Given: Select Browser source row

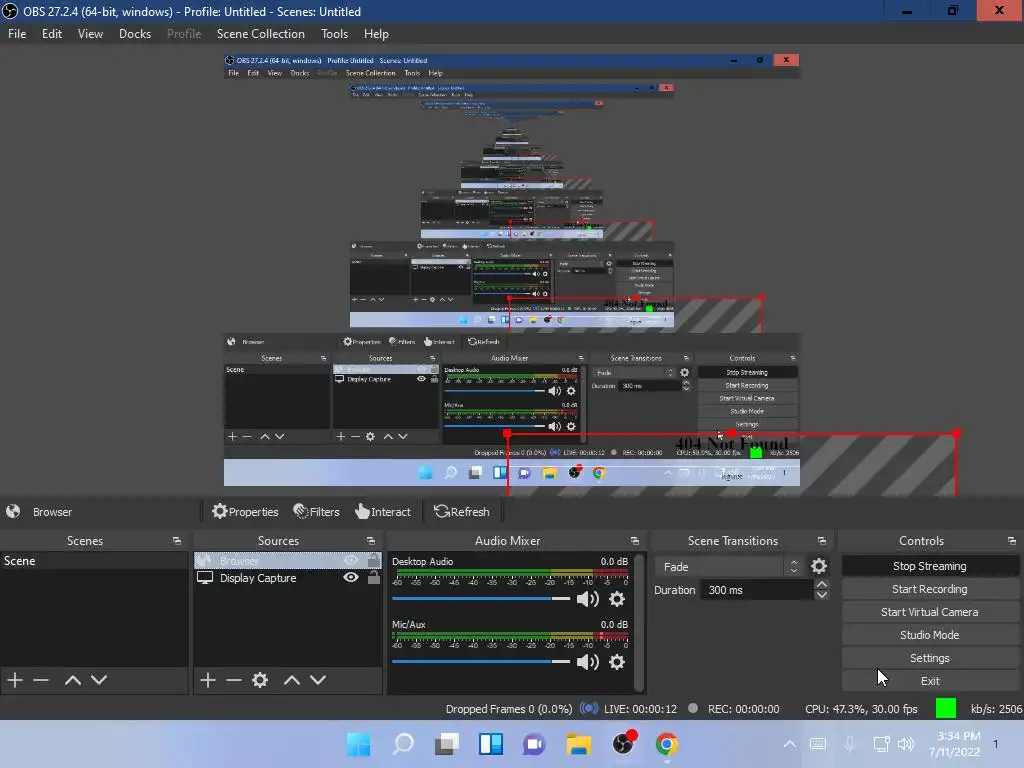Looking at the screenshot, I should pos(288,560).
